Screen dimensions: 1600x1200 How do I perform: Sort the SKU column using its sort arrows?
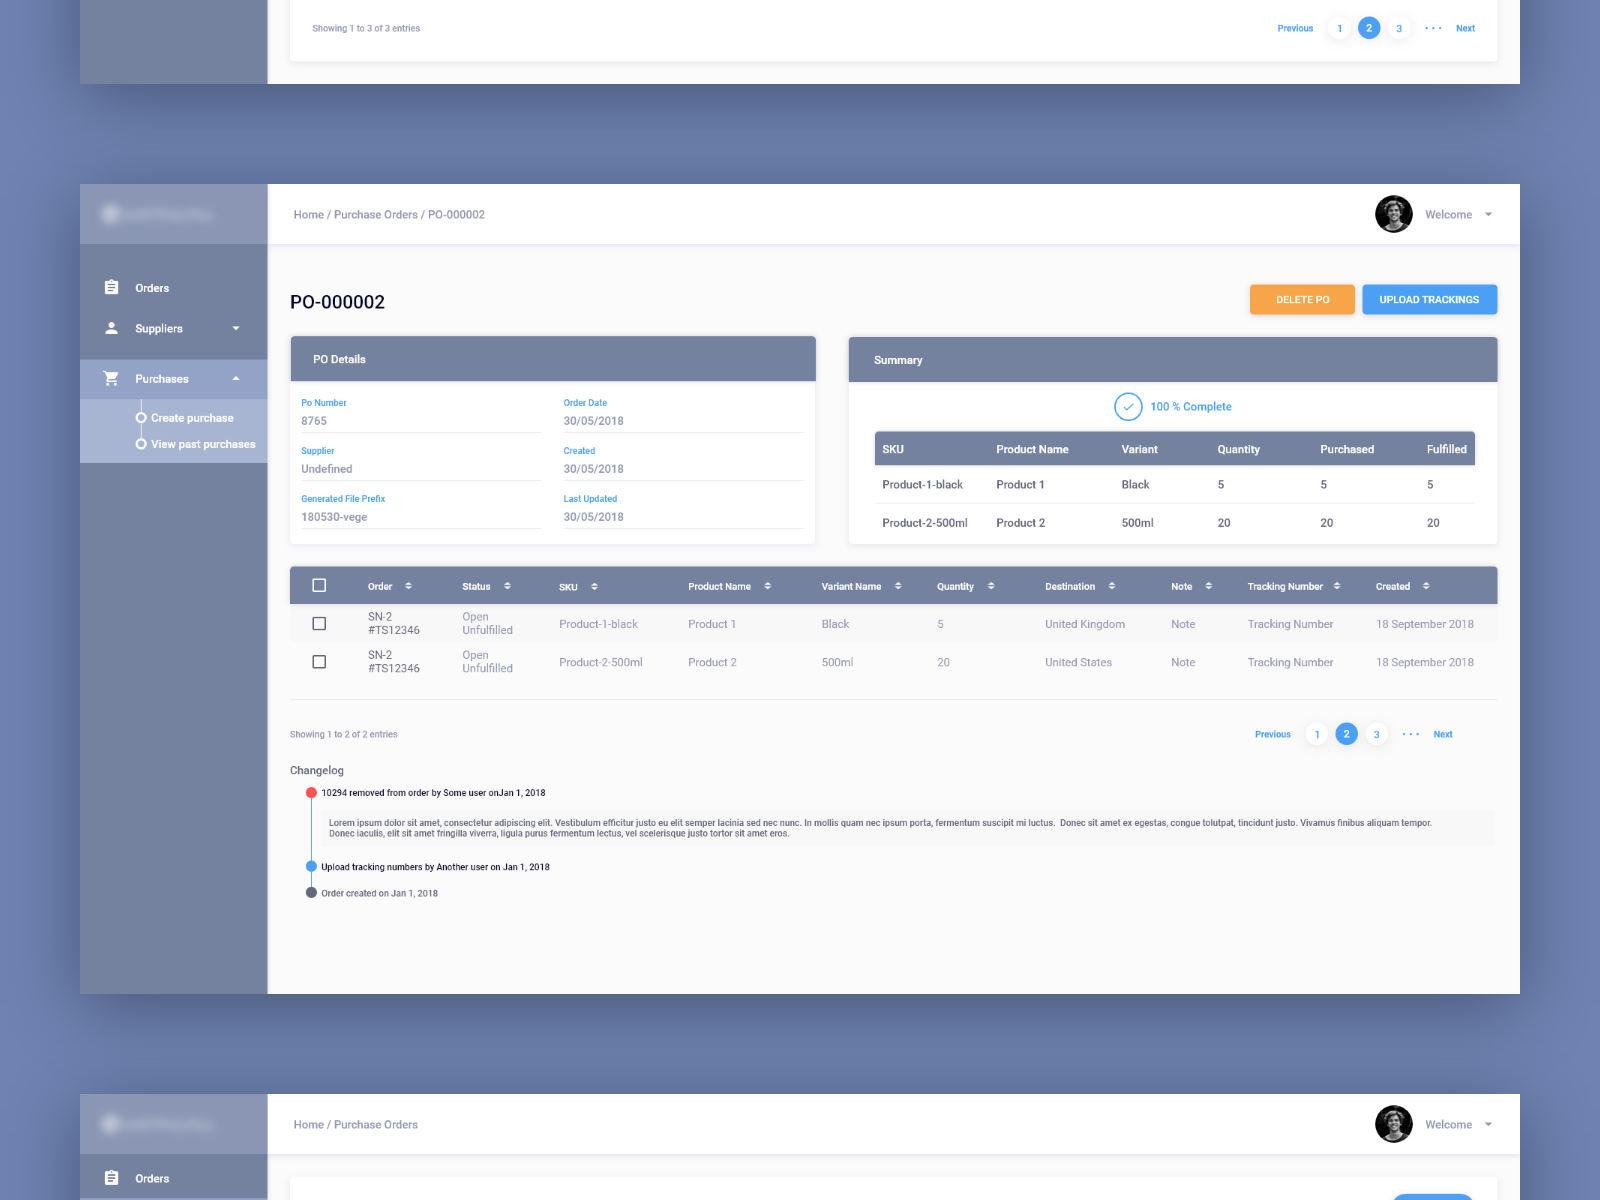pyautogui.click(x=594, y=588)
